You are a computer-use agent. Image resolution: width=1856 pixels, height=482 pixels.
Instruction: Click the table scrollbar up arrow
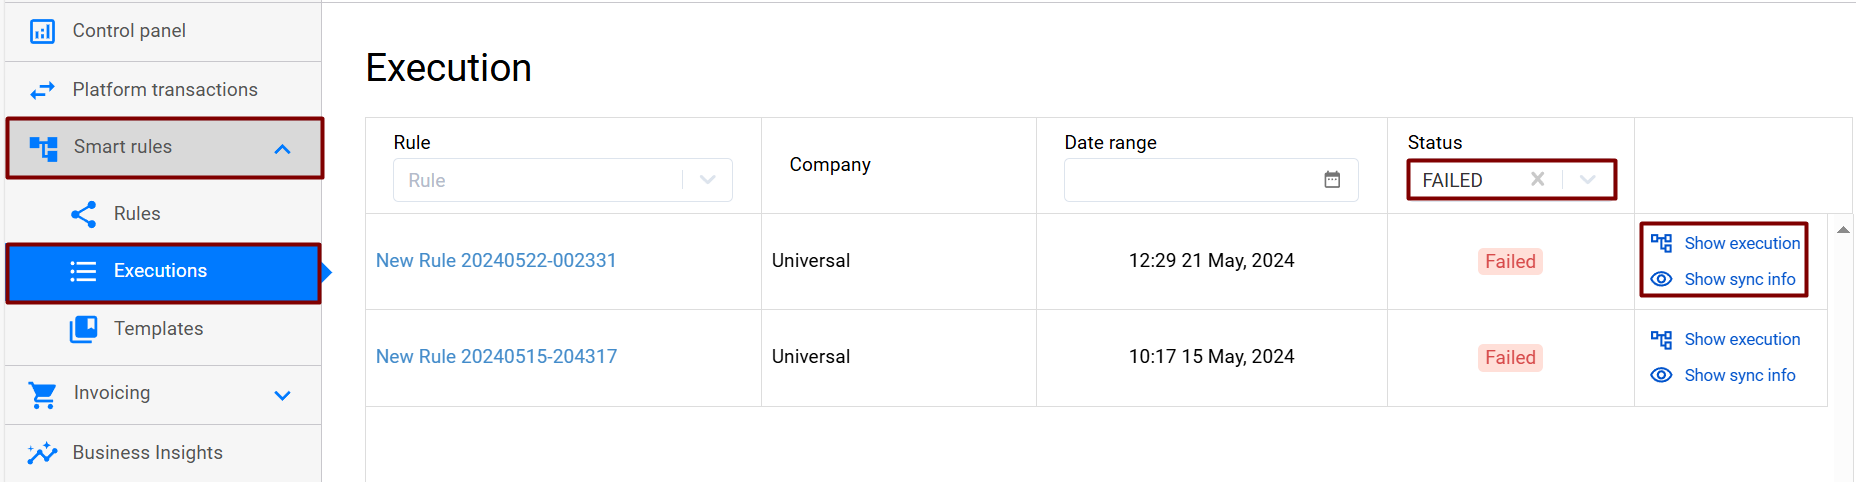tap(1843, 230)
